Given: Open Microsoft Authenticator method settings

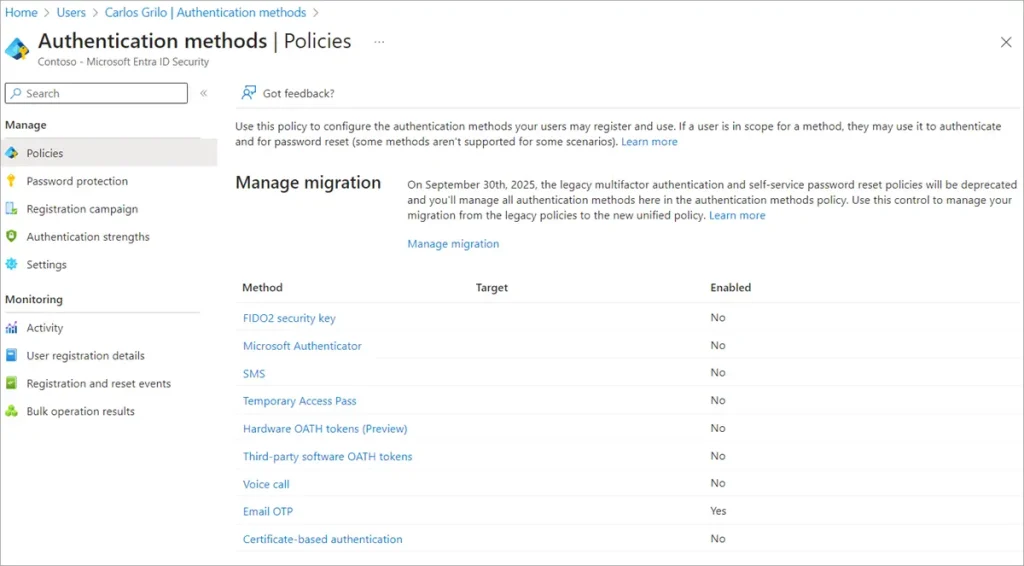Looking at the screenshot, I should [302, 346].
